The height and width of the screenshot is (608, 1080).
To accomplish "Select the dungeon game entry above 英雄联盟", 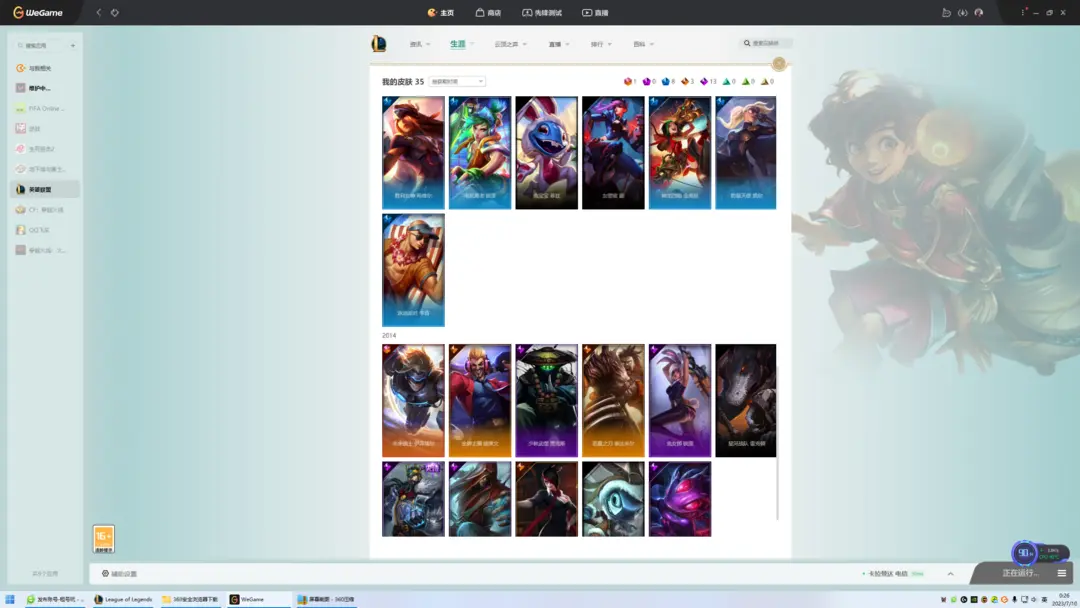I will click(x=45, y=169).
